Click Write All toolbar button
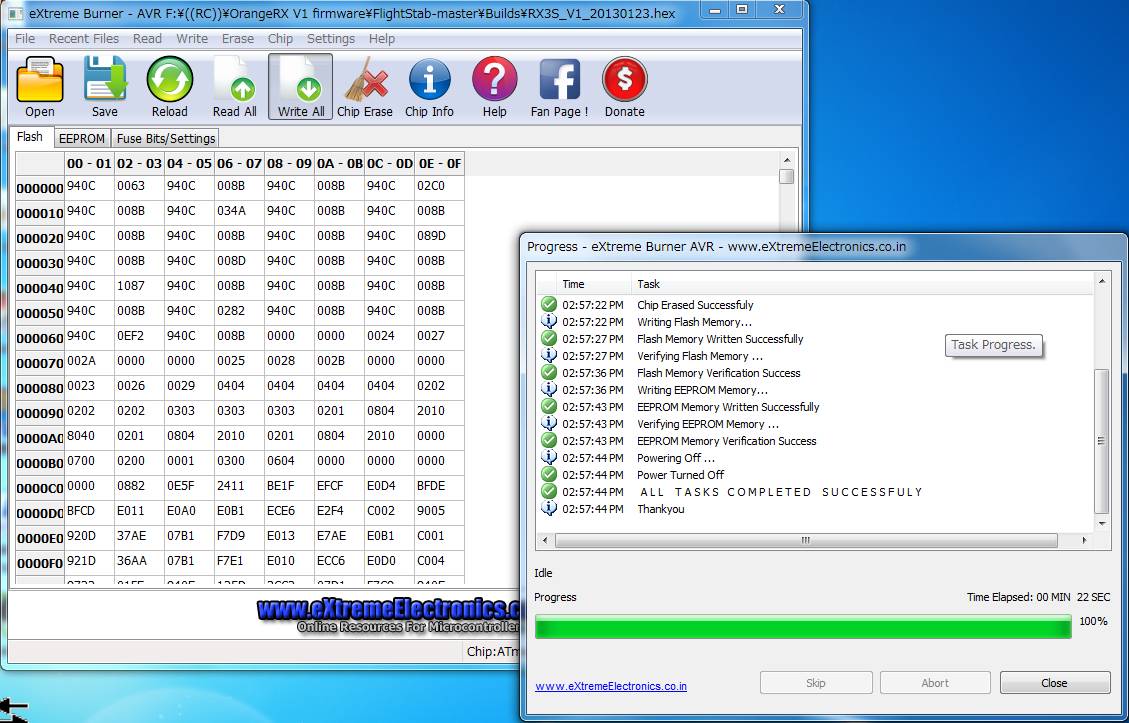Image resolution: width=1129 pixels, height=723 pixels. click(301, 86)
